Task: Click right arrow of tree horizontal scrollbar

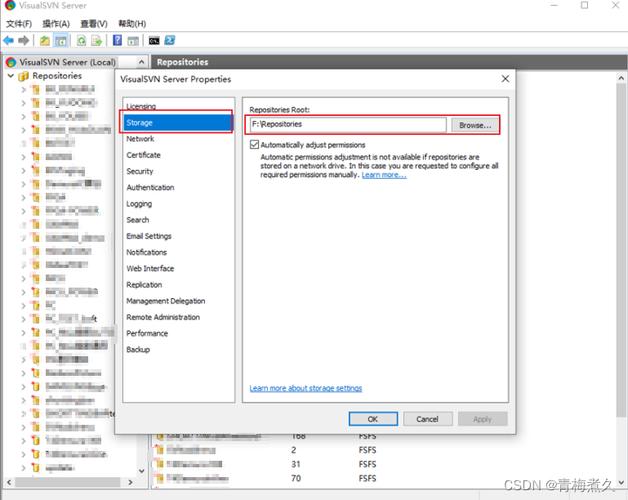Action: click(x=130, y=482)
